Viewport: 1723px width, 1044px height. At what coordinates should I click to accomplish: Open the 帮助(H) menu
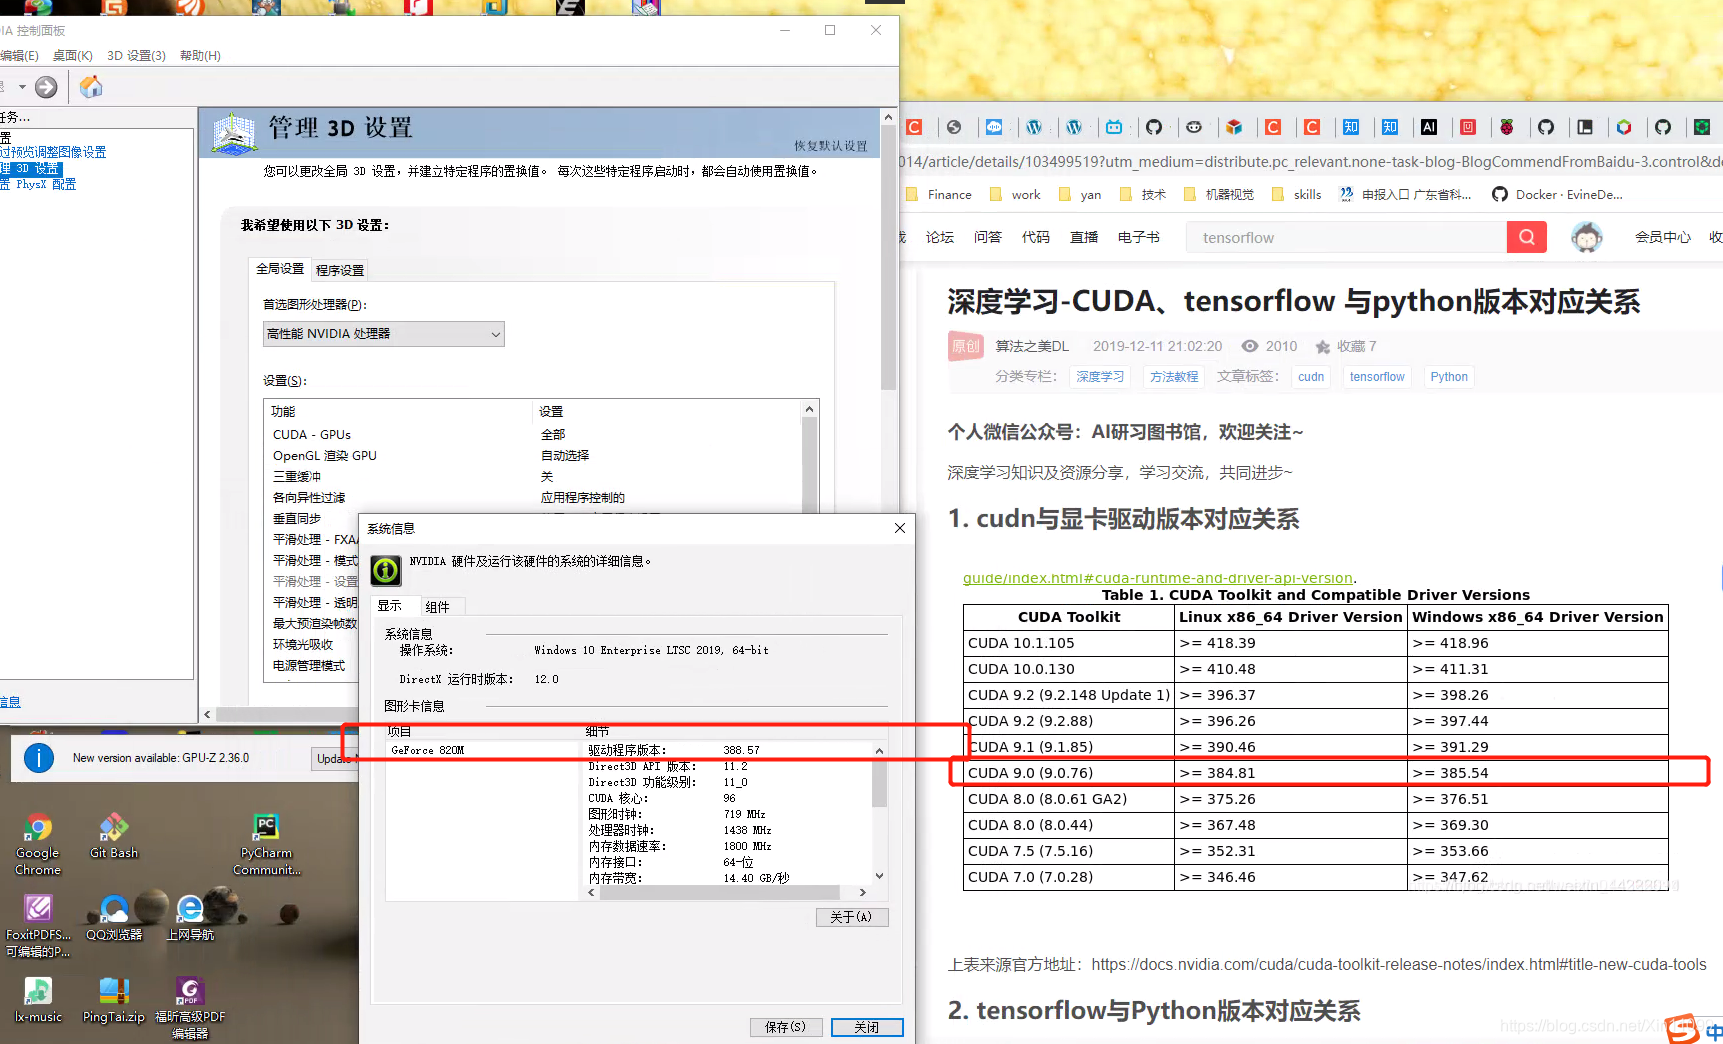(x=200, y=56)
